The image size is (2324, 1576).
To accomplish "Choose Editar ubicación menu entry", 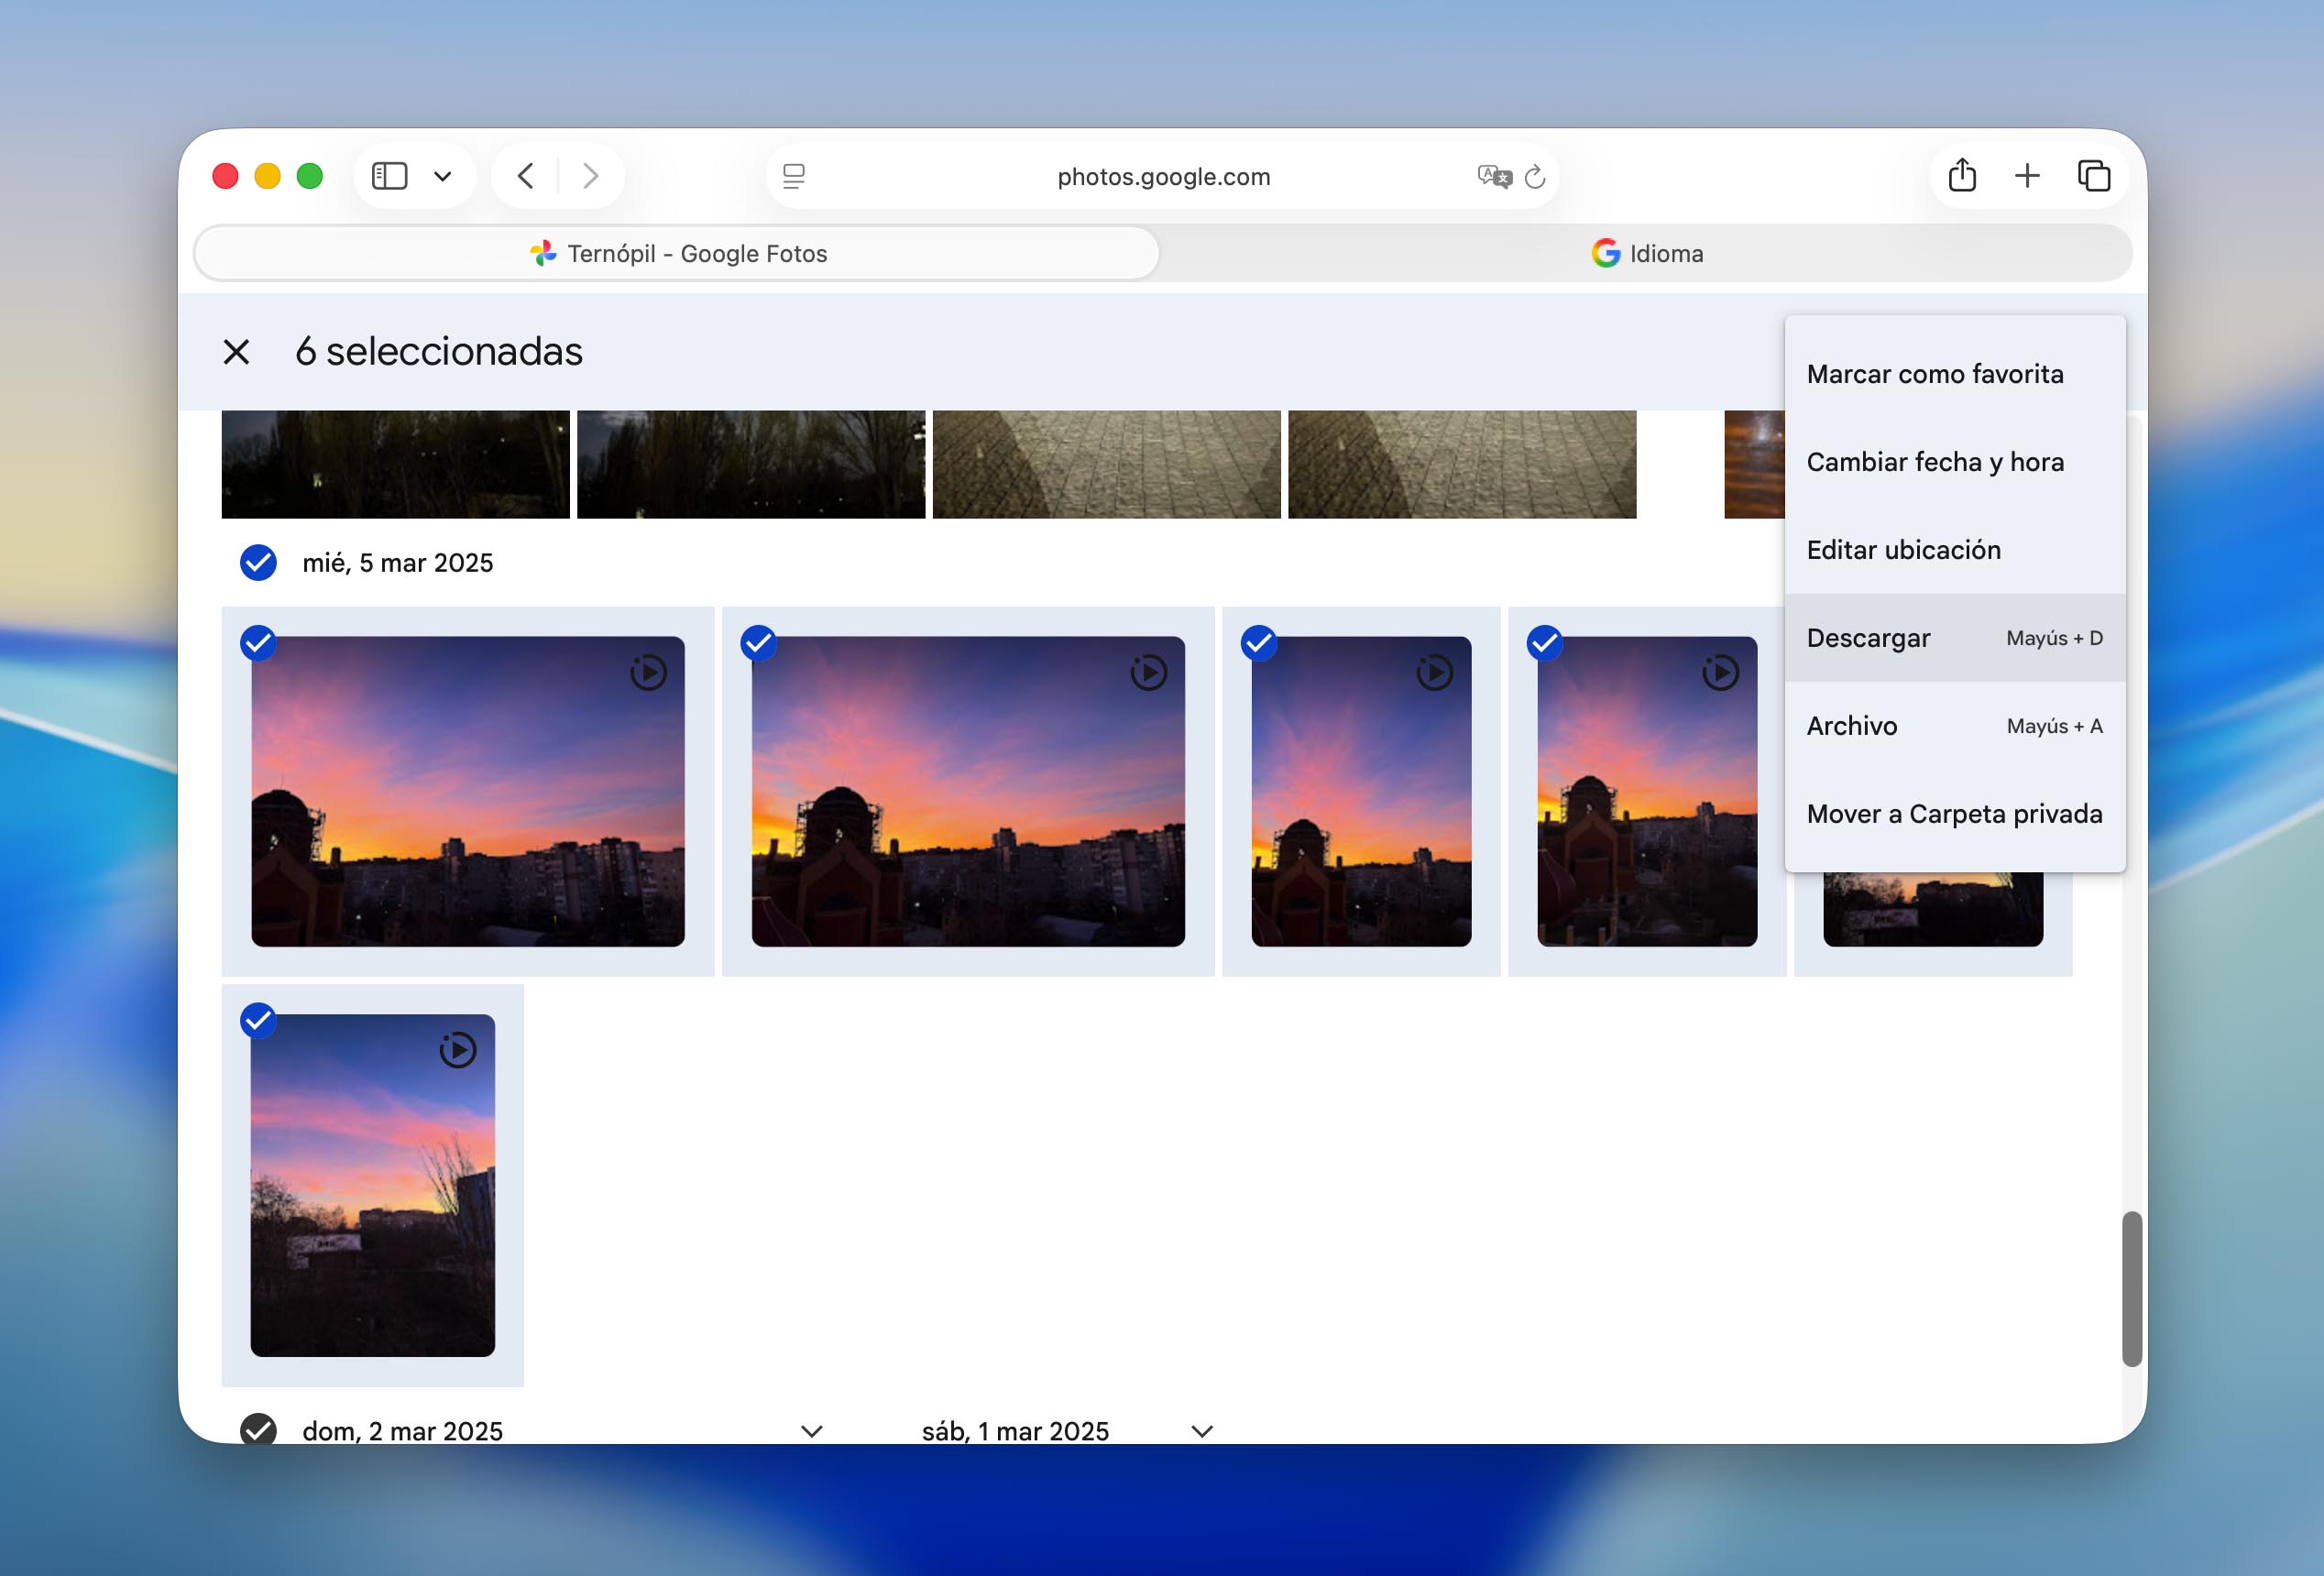I will pos(1955,550).
